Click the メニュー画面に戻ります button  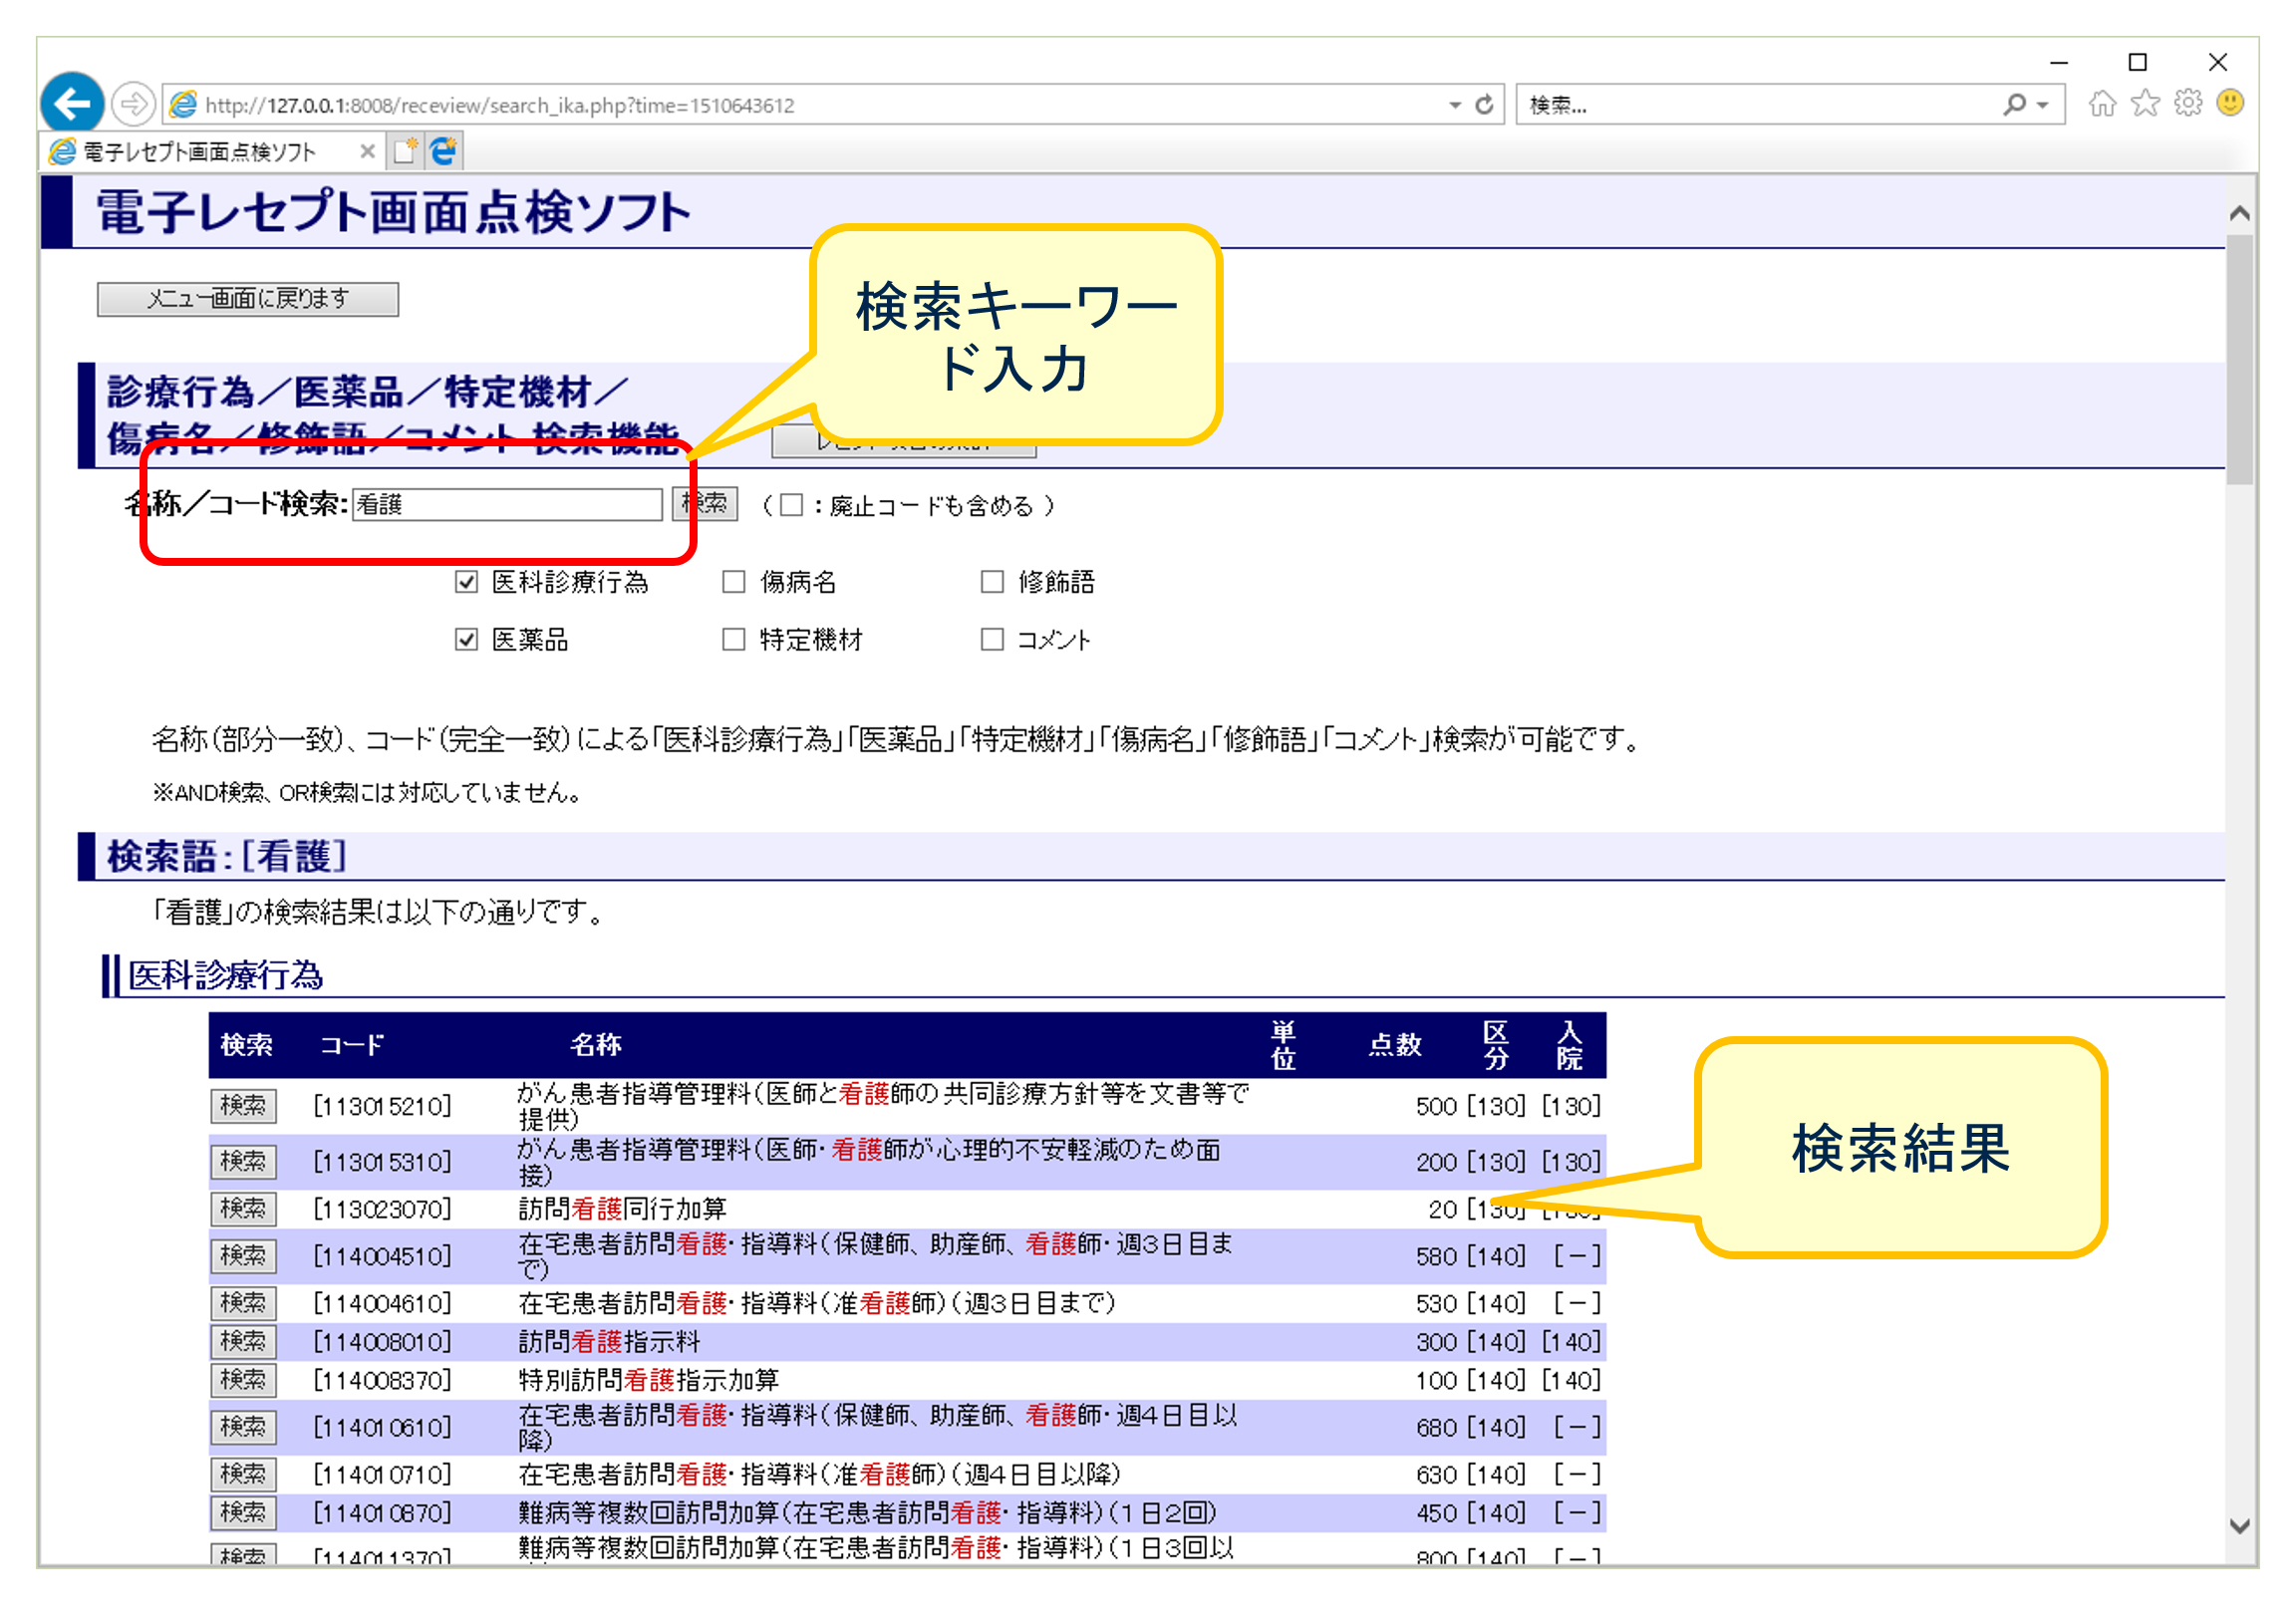pos(247,299)
